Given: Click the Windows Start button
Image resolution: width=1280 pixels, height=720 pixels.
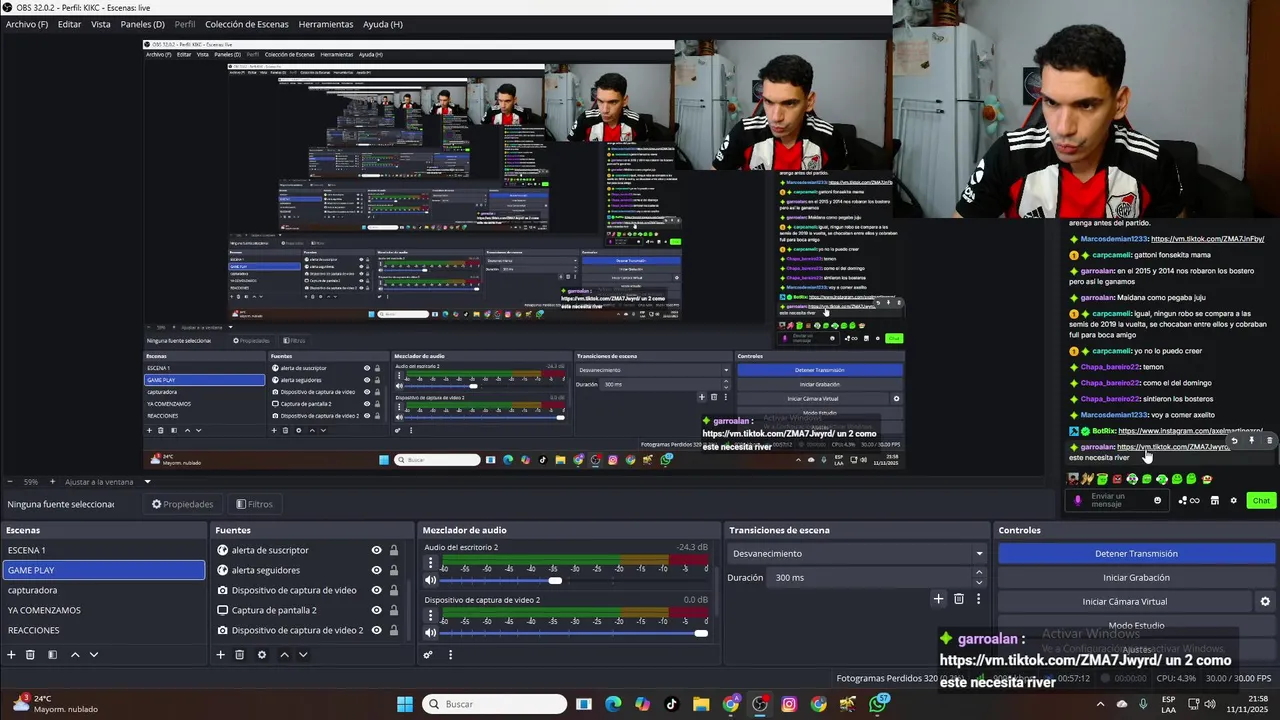Looking at the screenshot, I should [405, 704].
